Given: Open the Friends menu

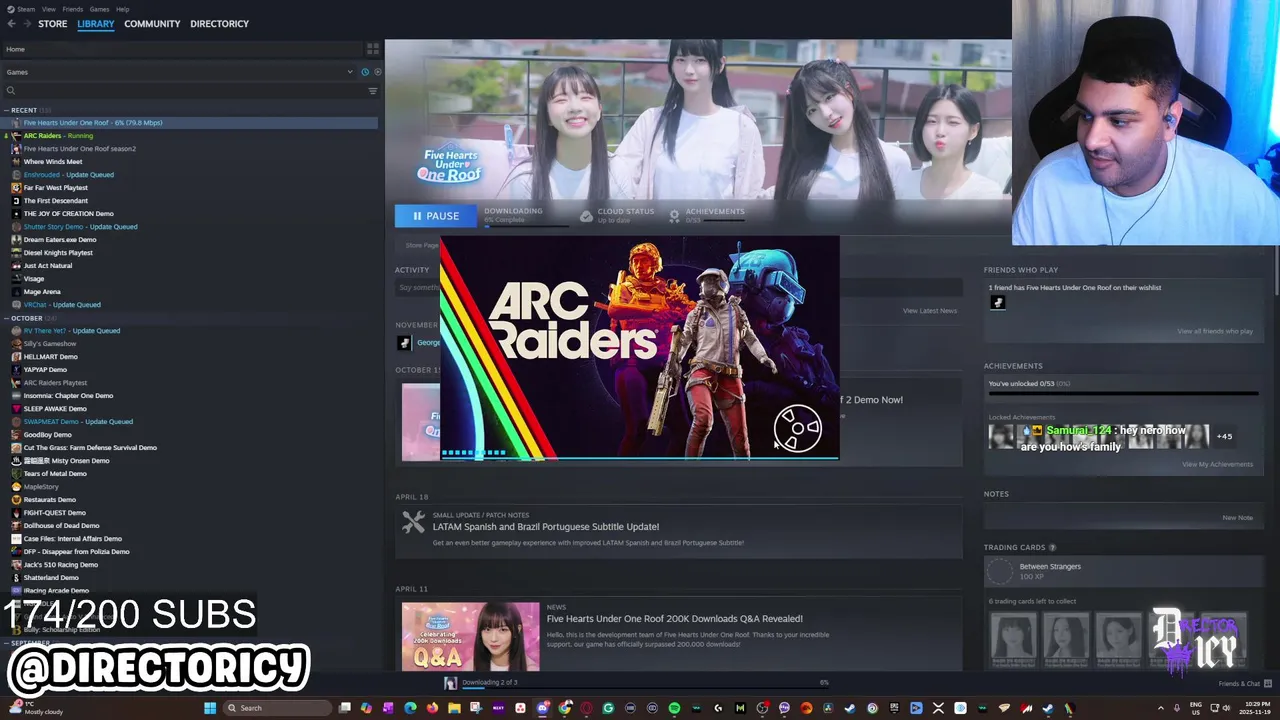Looking at the screenshot, I should (x=73, y=9).
